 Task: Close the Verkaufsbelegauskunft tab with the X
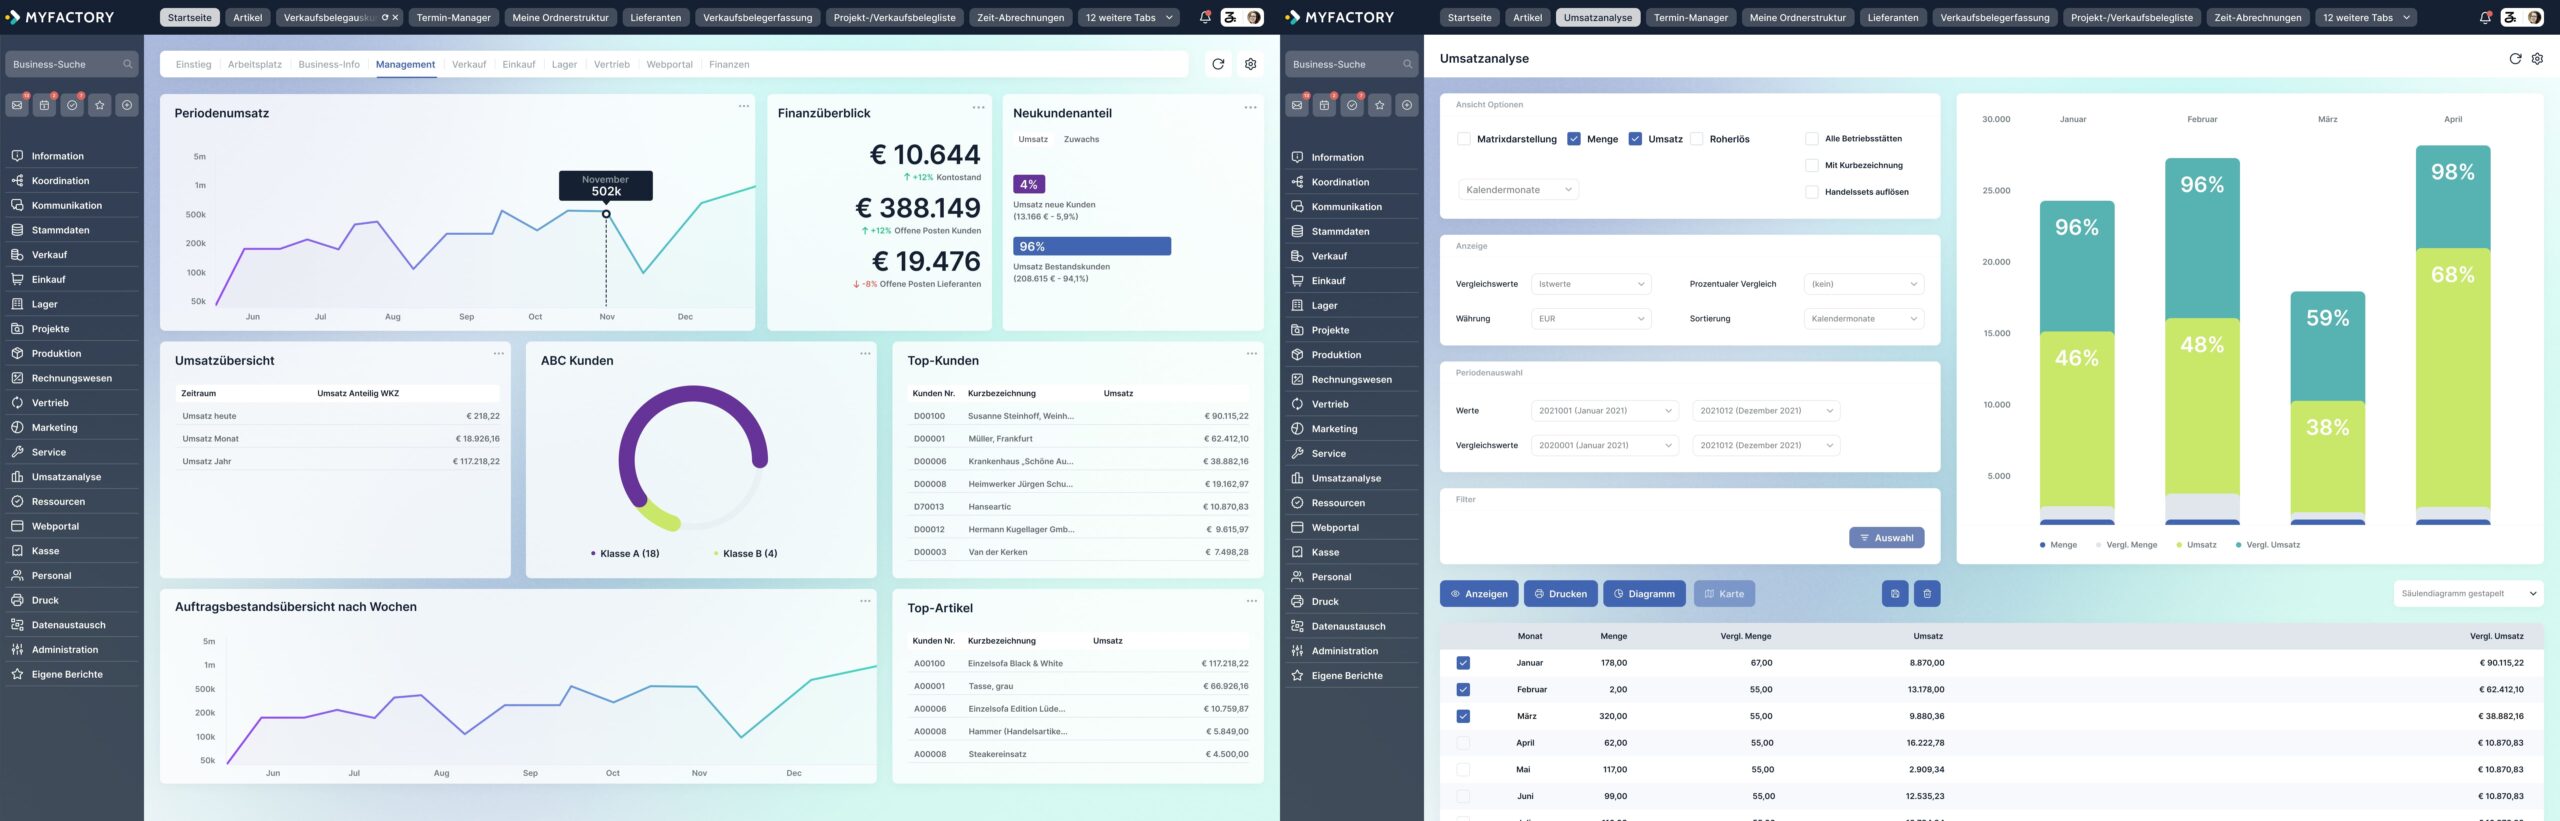point(395,17)
